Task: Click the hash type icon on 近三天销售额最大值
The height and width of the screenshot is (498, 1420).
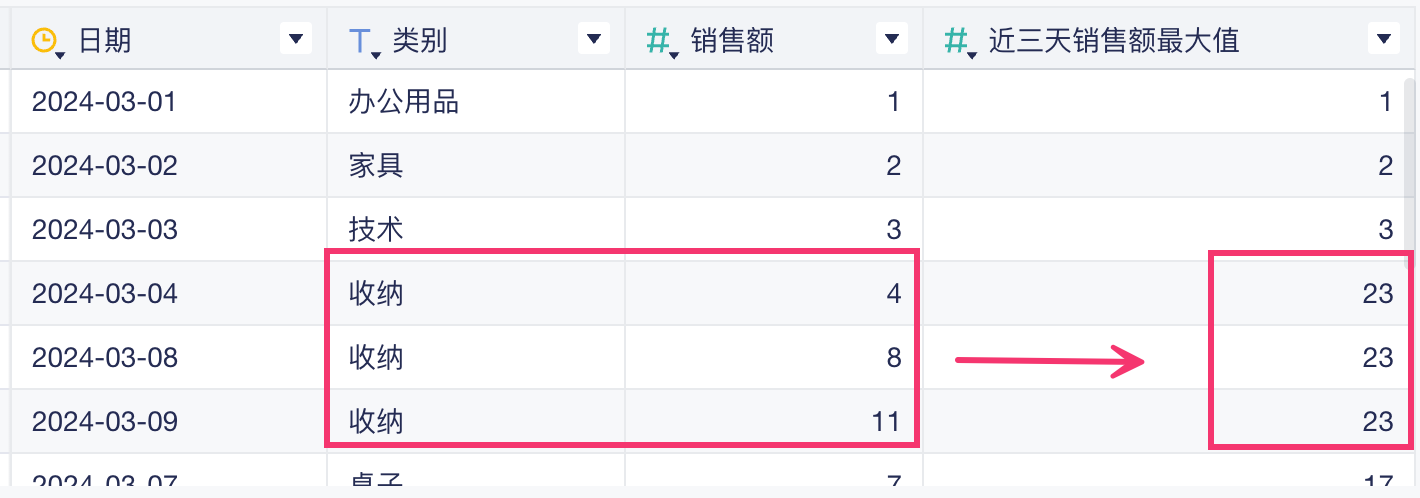Action: point(956,40)
